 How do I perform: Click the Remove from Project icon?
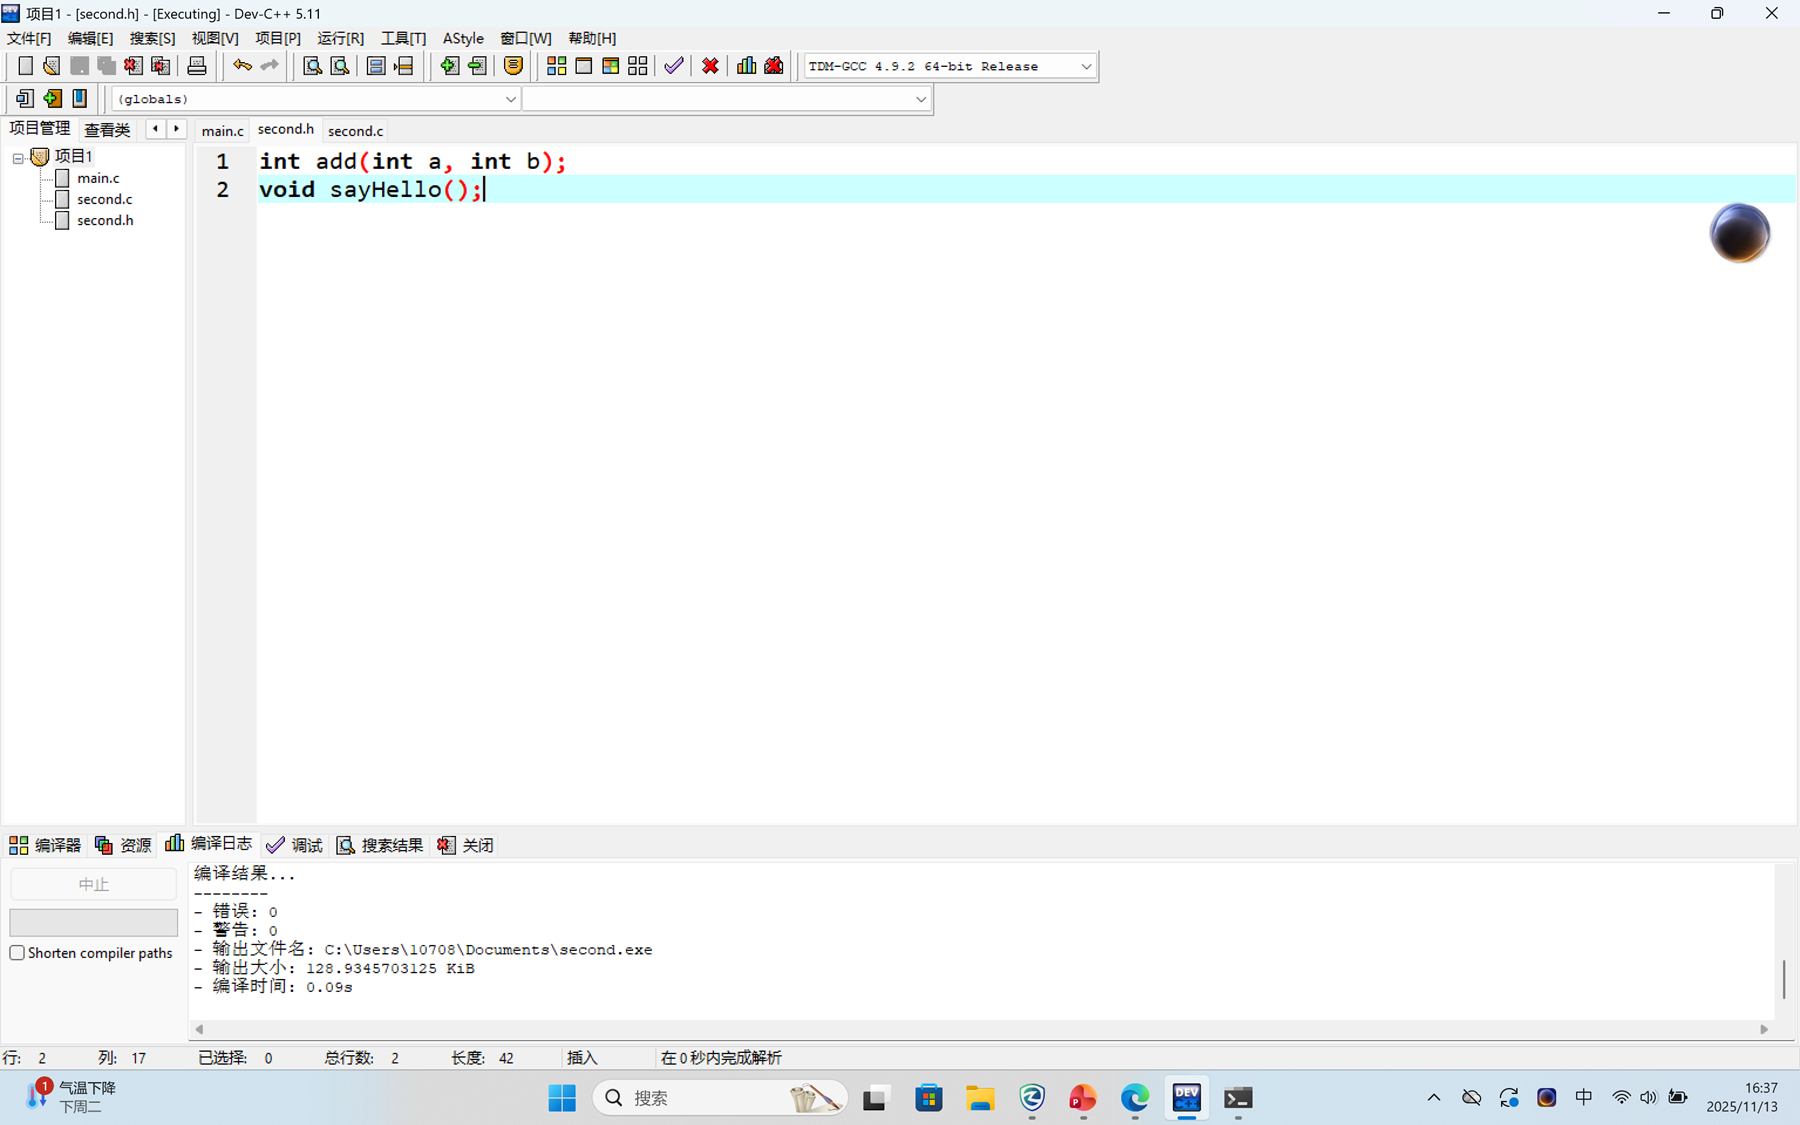click(x=477, y=66)
